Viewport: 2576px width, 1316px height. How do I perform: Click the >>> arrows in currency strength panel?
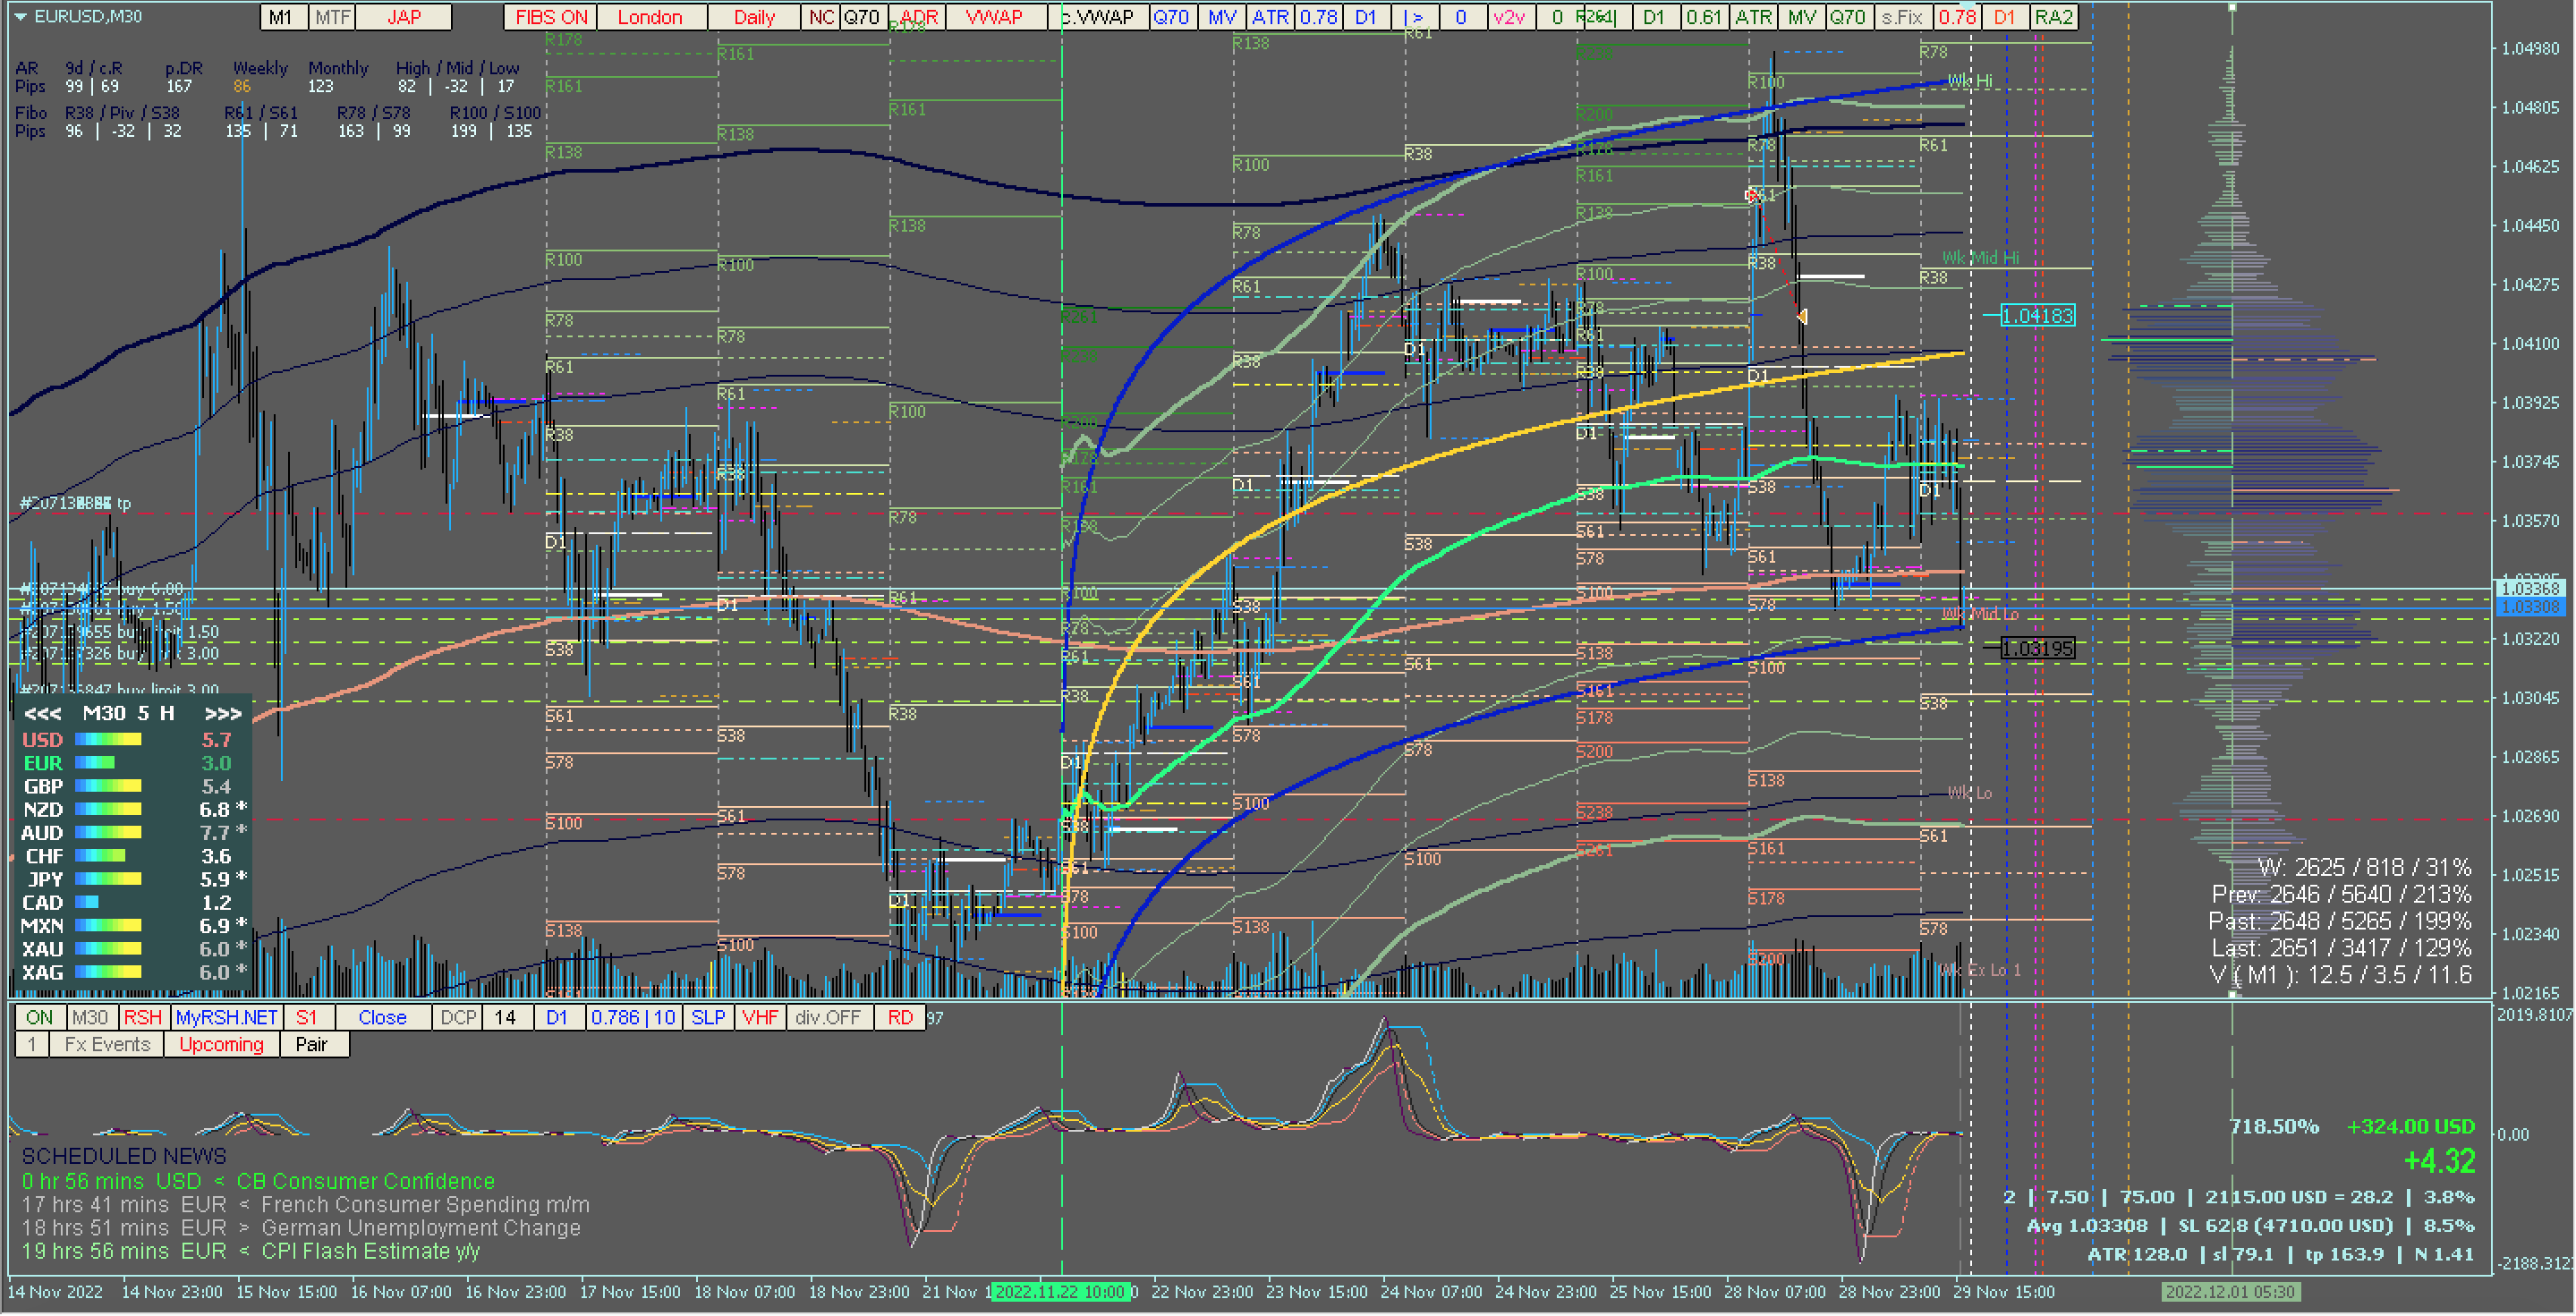[223, 714]
